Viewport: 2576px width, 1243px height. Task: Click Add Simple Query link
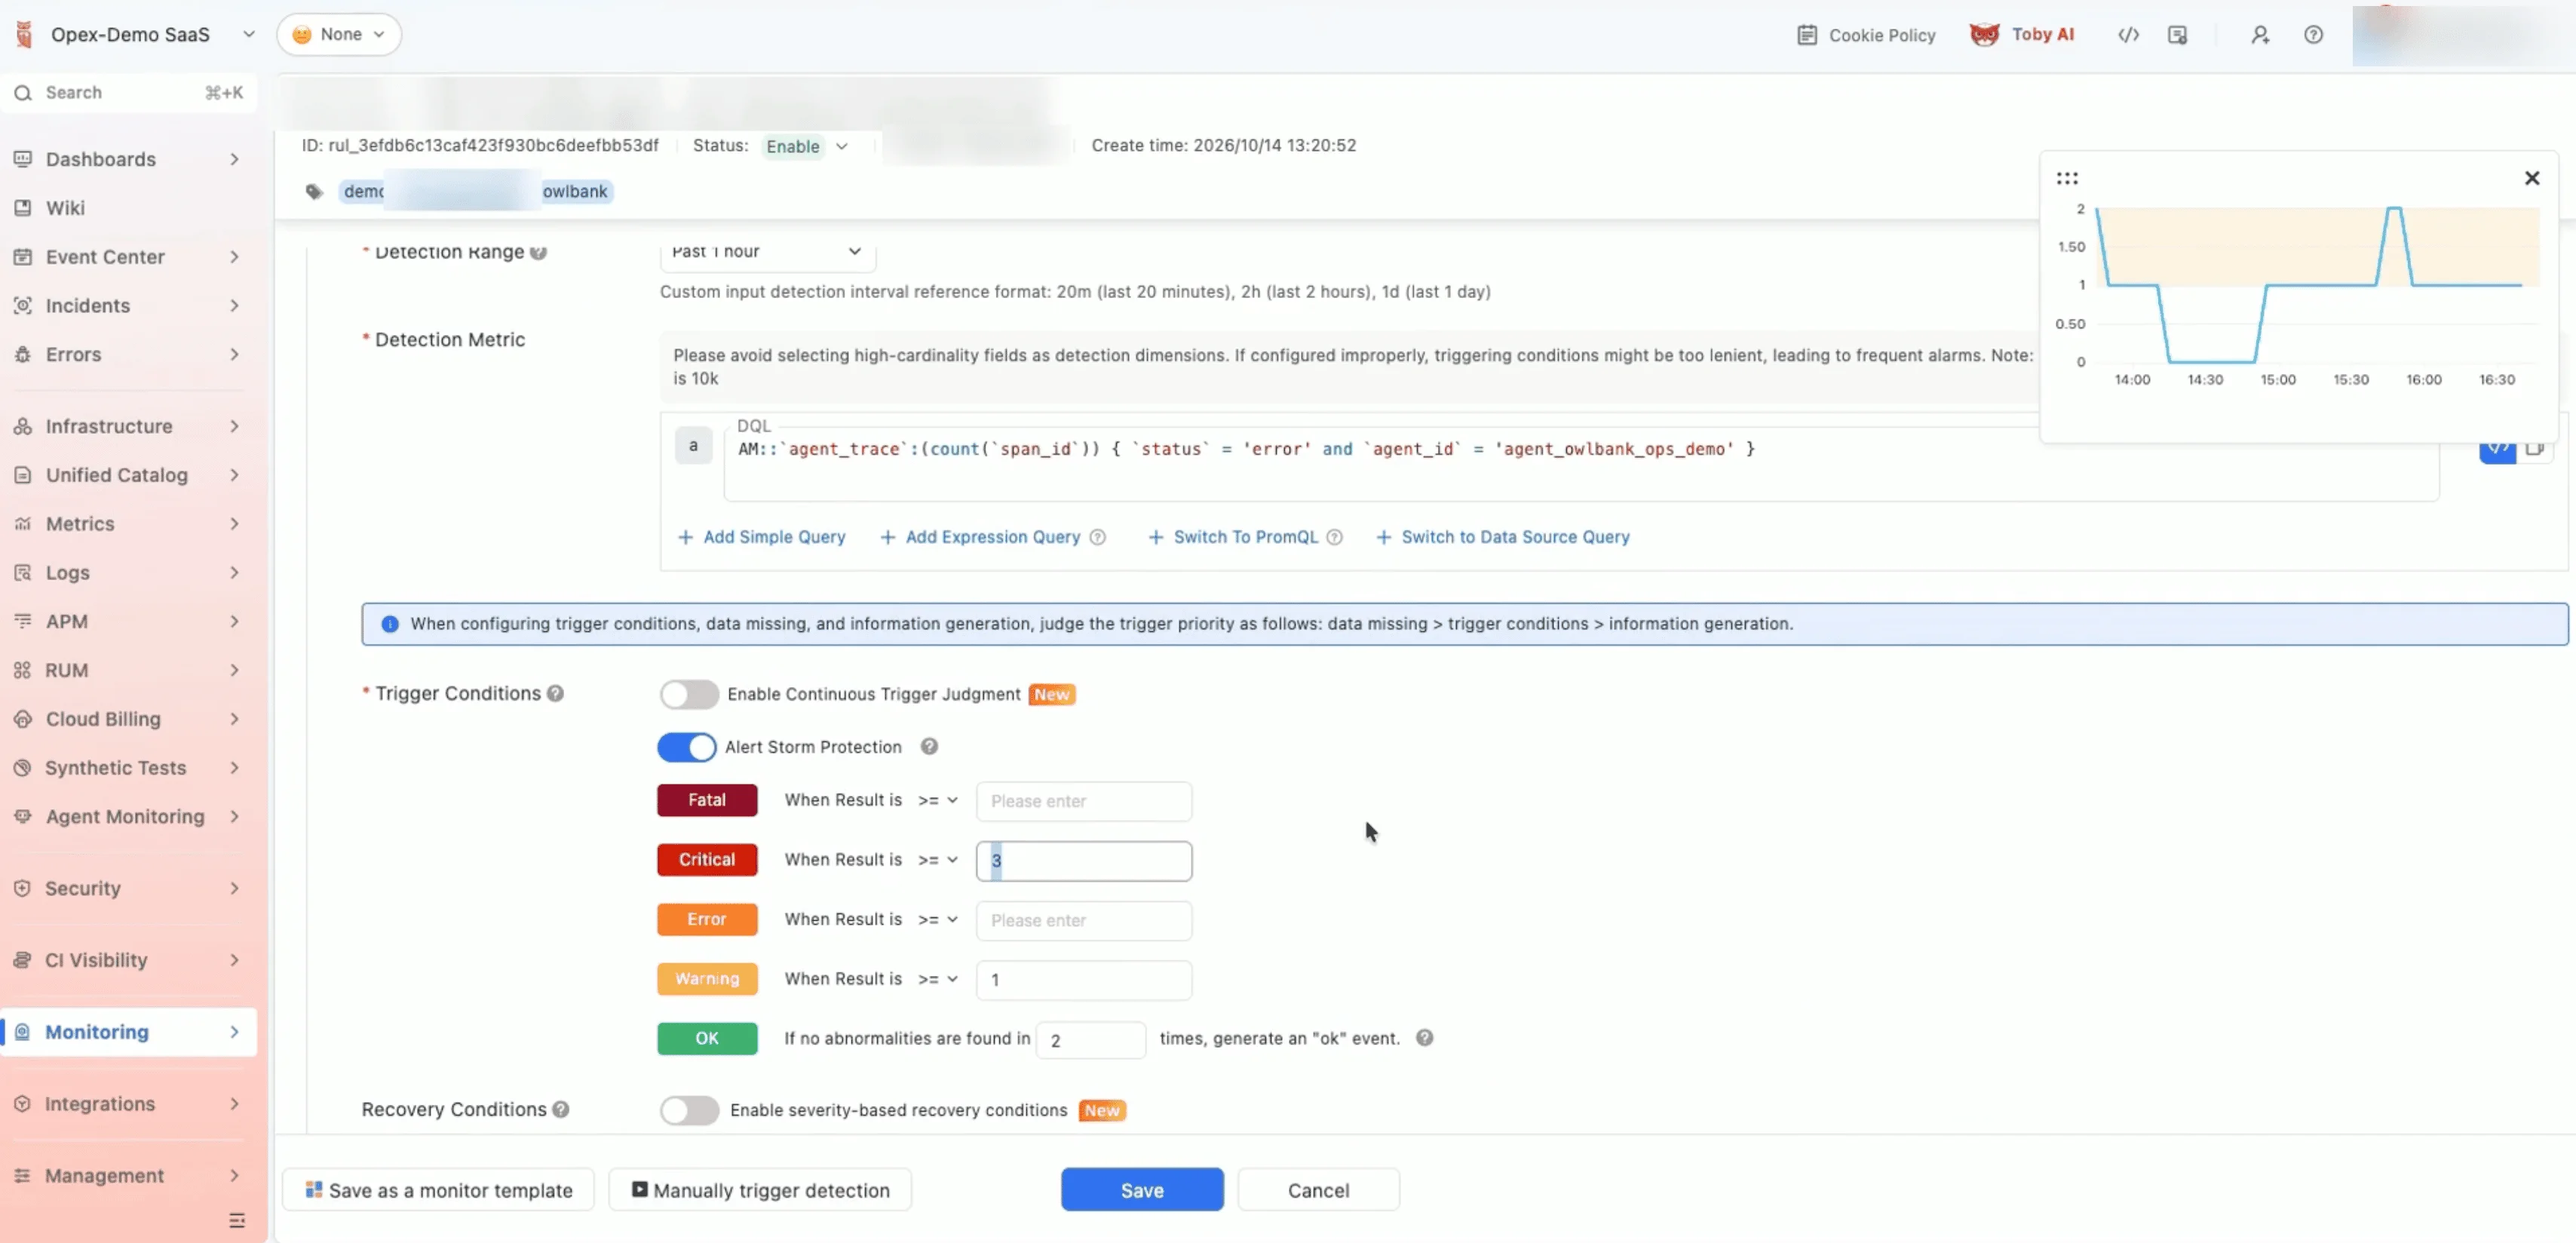[x=762, y=537]
